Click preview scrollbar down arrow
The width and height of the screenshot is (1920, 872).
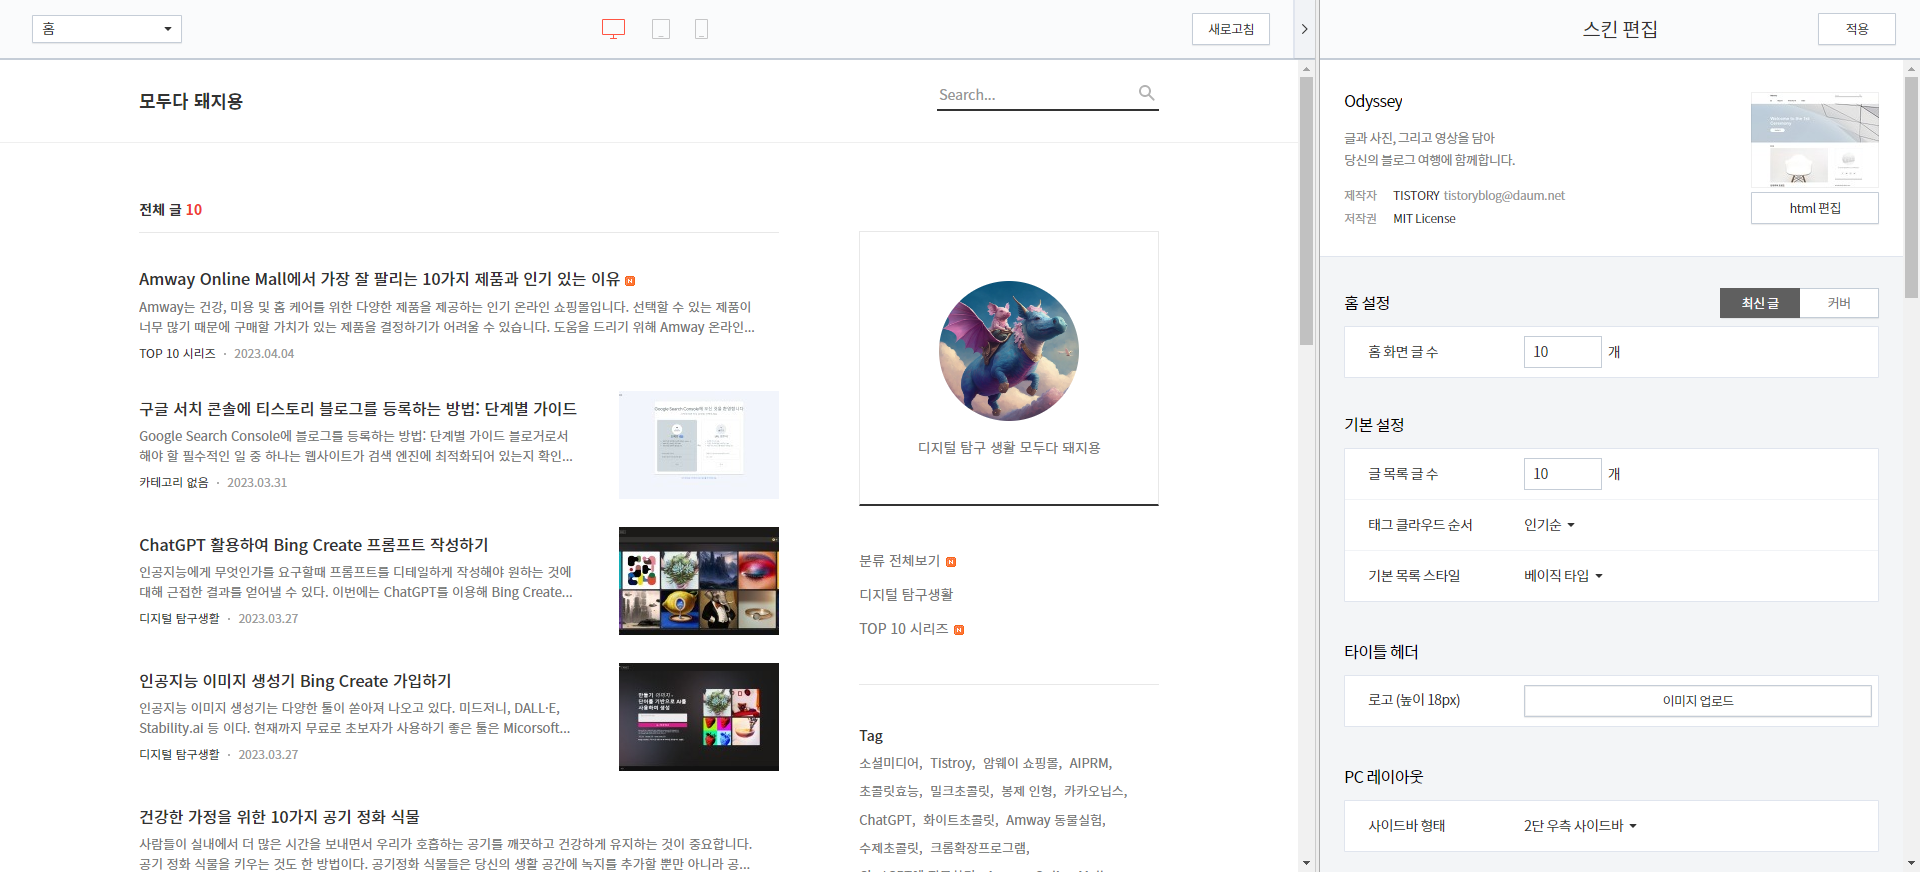(1306, 863)
